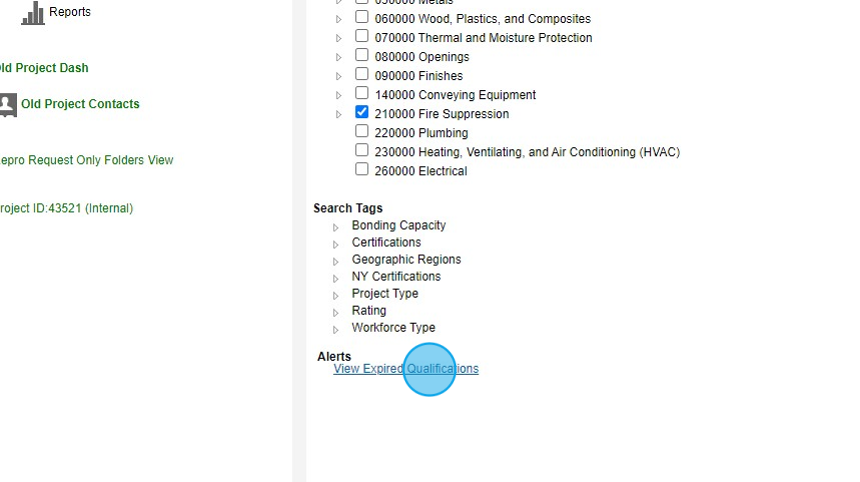Open Repro Request Only Folders View link

pos(86,160)
